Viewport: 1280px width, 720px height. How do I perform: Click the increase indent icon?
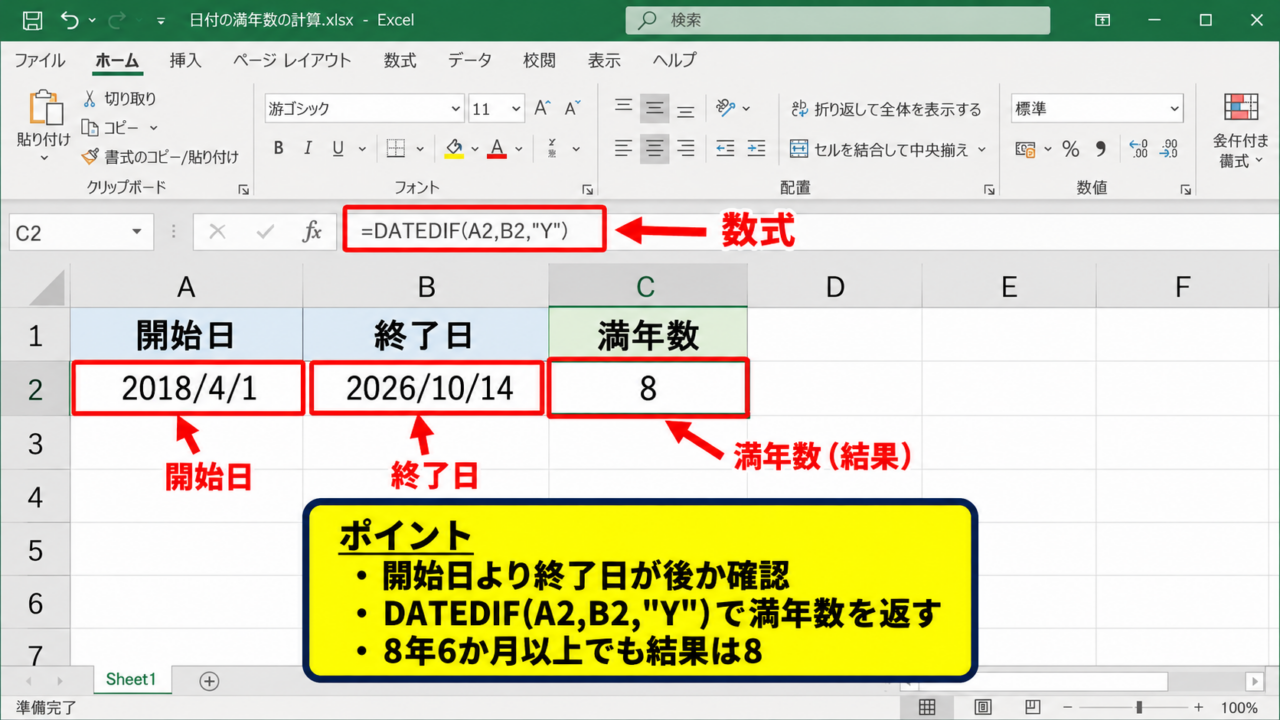pyautogui.click(x=758, y=149)
